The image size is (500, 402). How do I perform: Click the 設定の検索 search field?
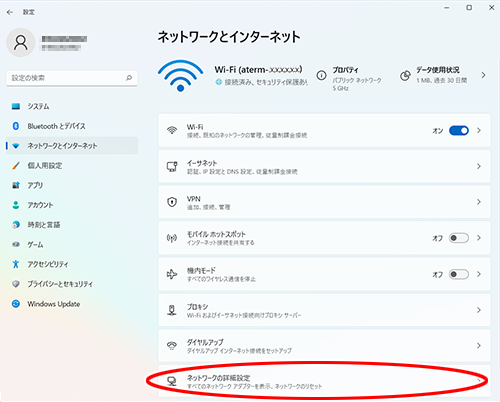click(x=72, y=78)
